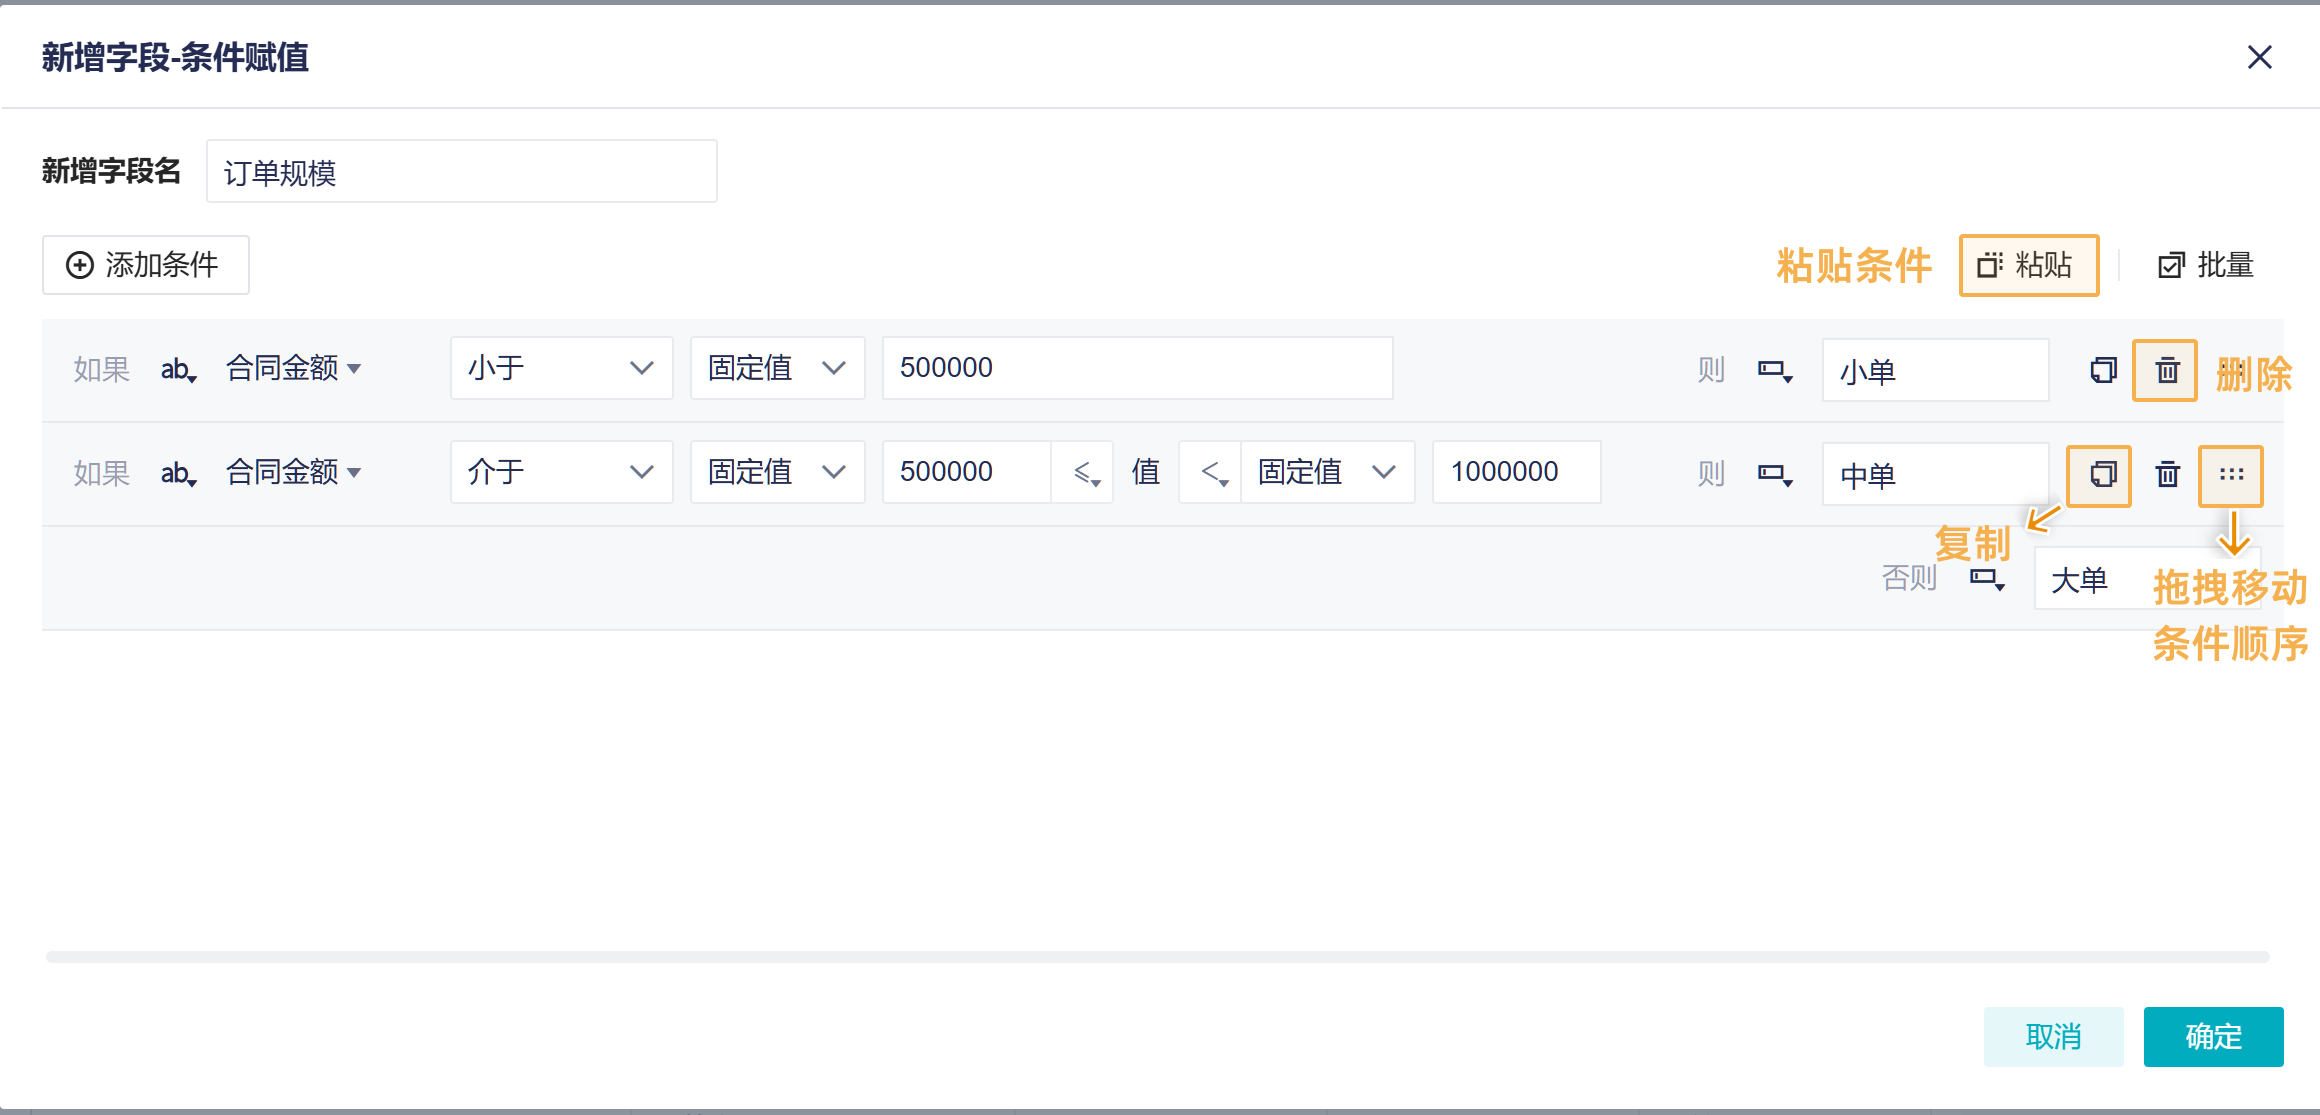The height and width of the screenshot is (1115, 2320).
Task: Click the 粘贴 paste condition button
Action: (x=2028, y=265)
